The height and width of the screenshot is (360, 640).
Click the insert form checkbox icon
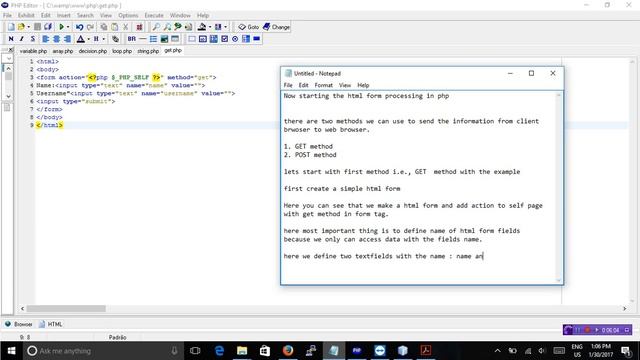coord(224,39)
